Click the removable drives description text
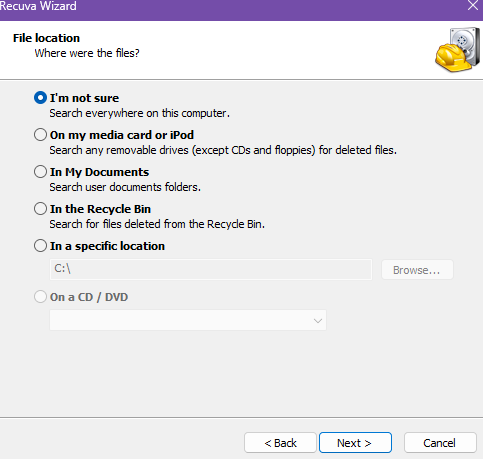Screen dimensions: 483x459 pos(223,150)
